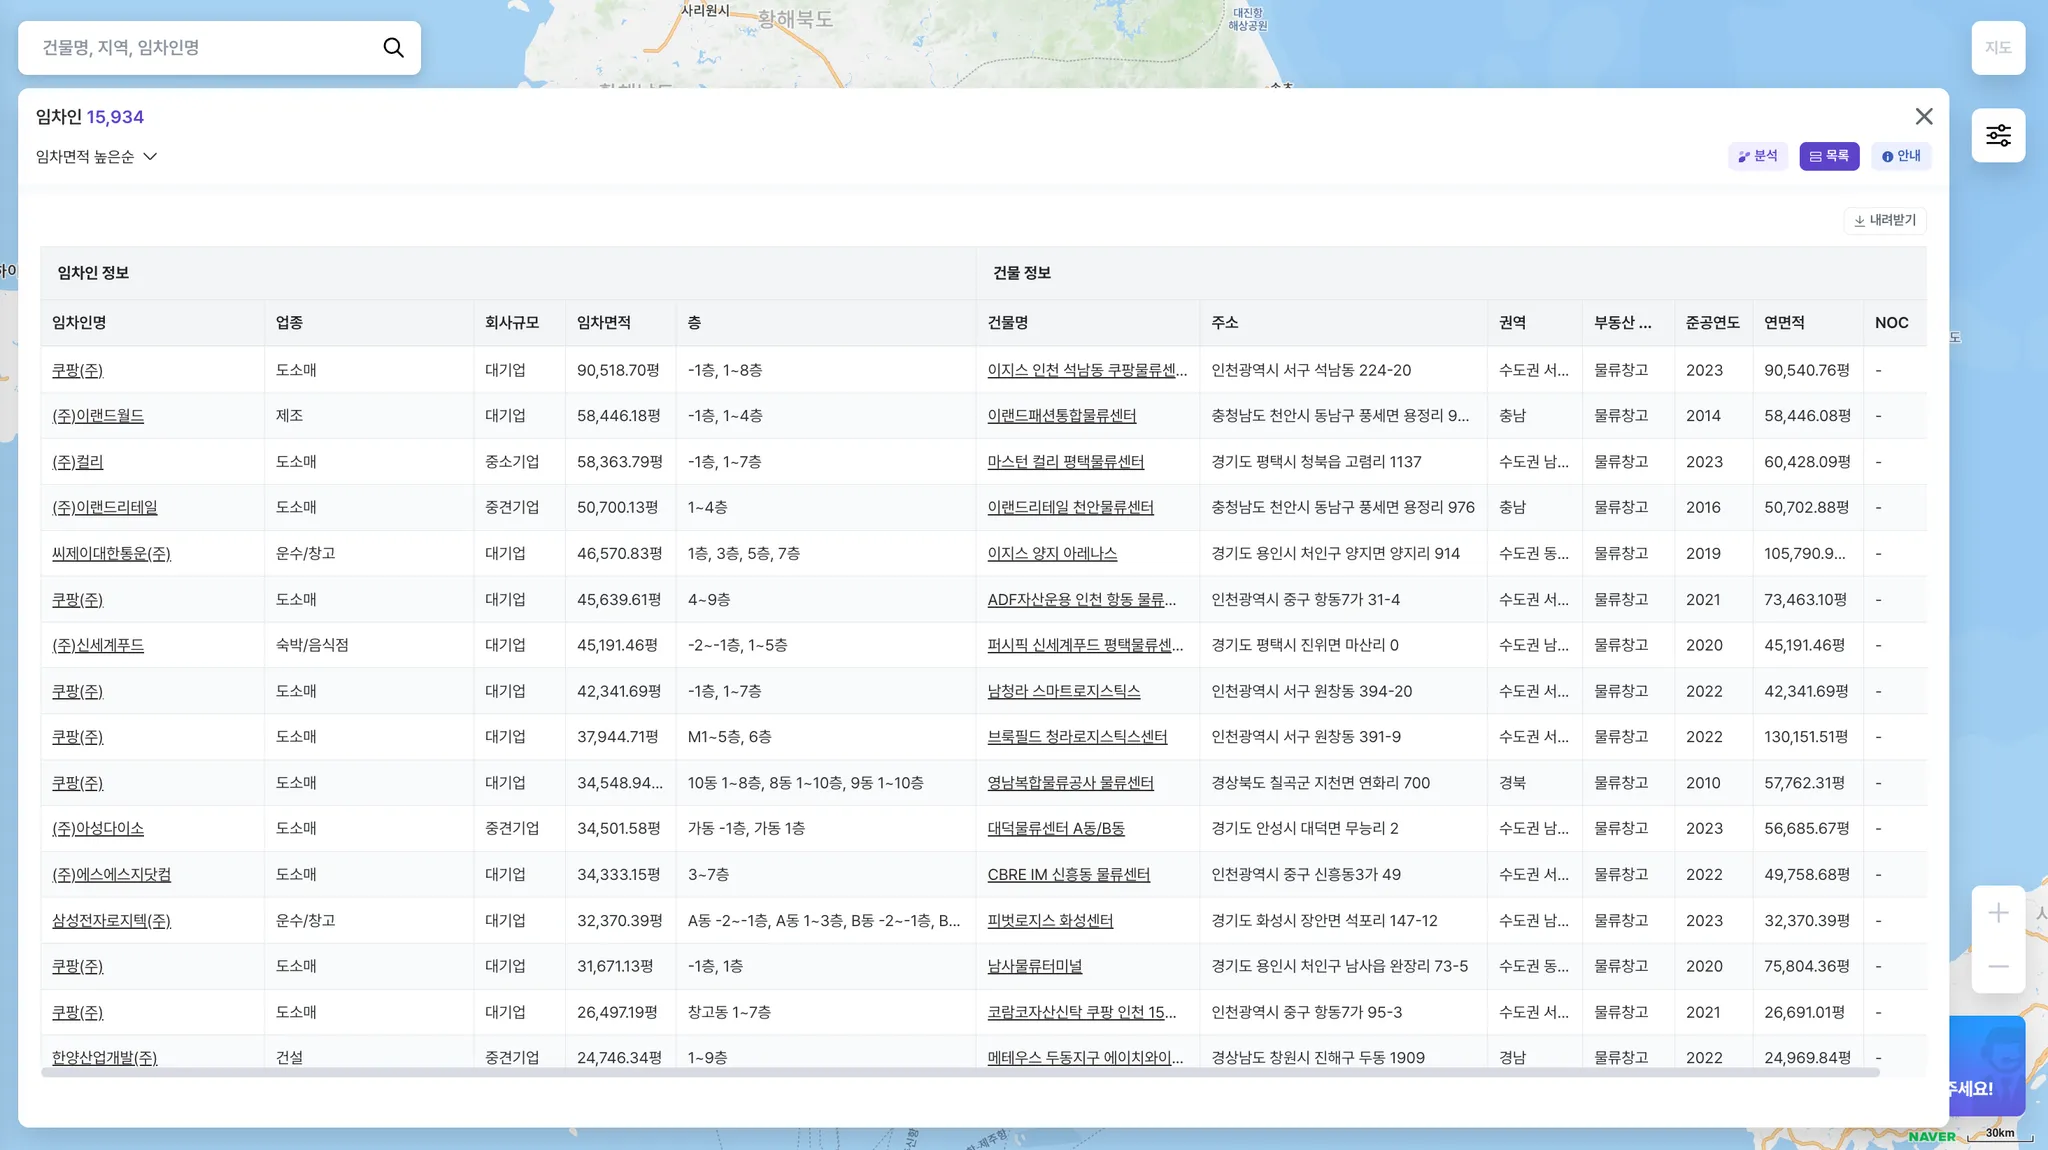Click the 임차면적 column header

[603, 322]
